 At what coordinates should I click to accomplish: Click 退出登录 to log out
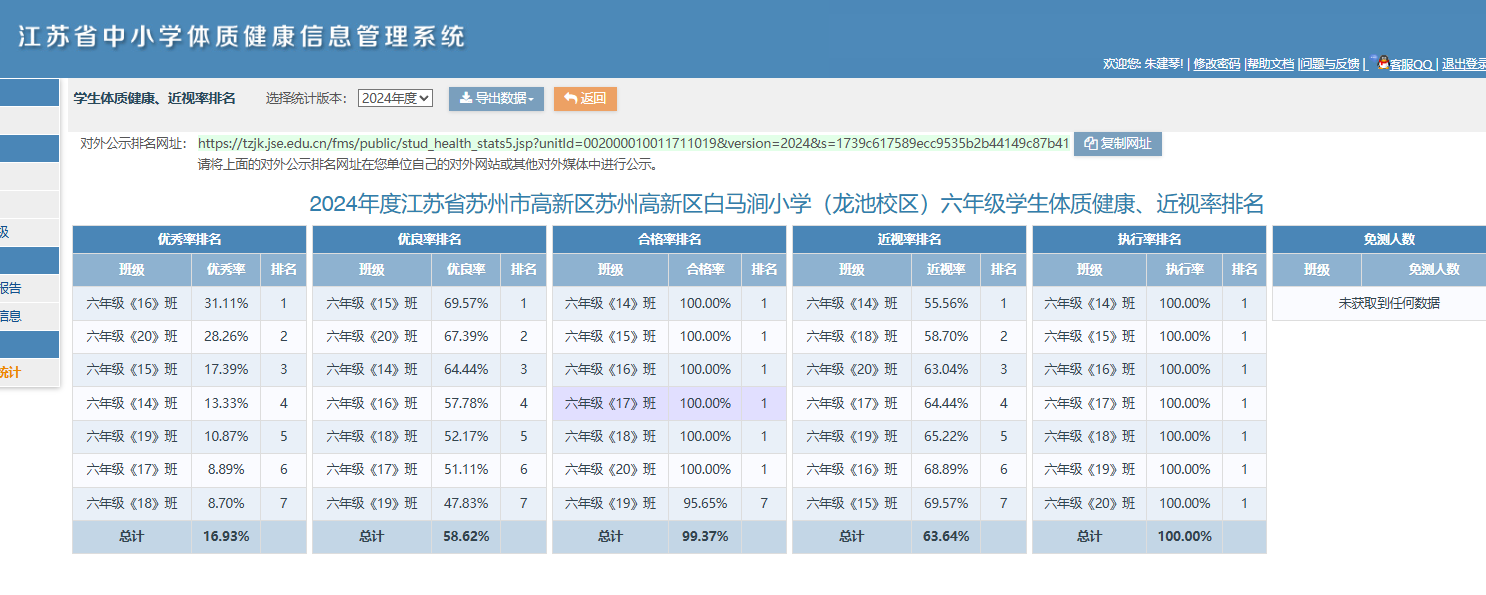click(1463, 64)
